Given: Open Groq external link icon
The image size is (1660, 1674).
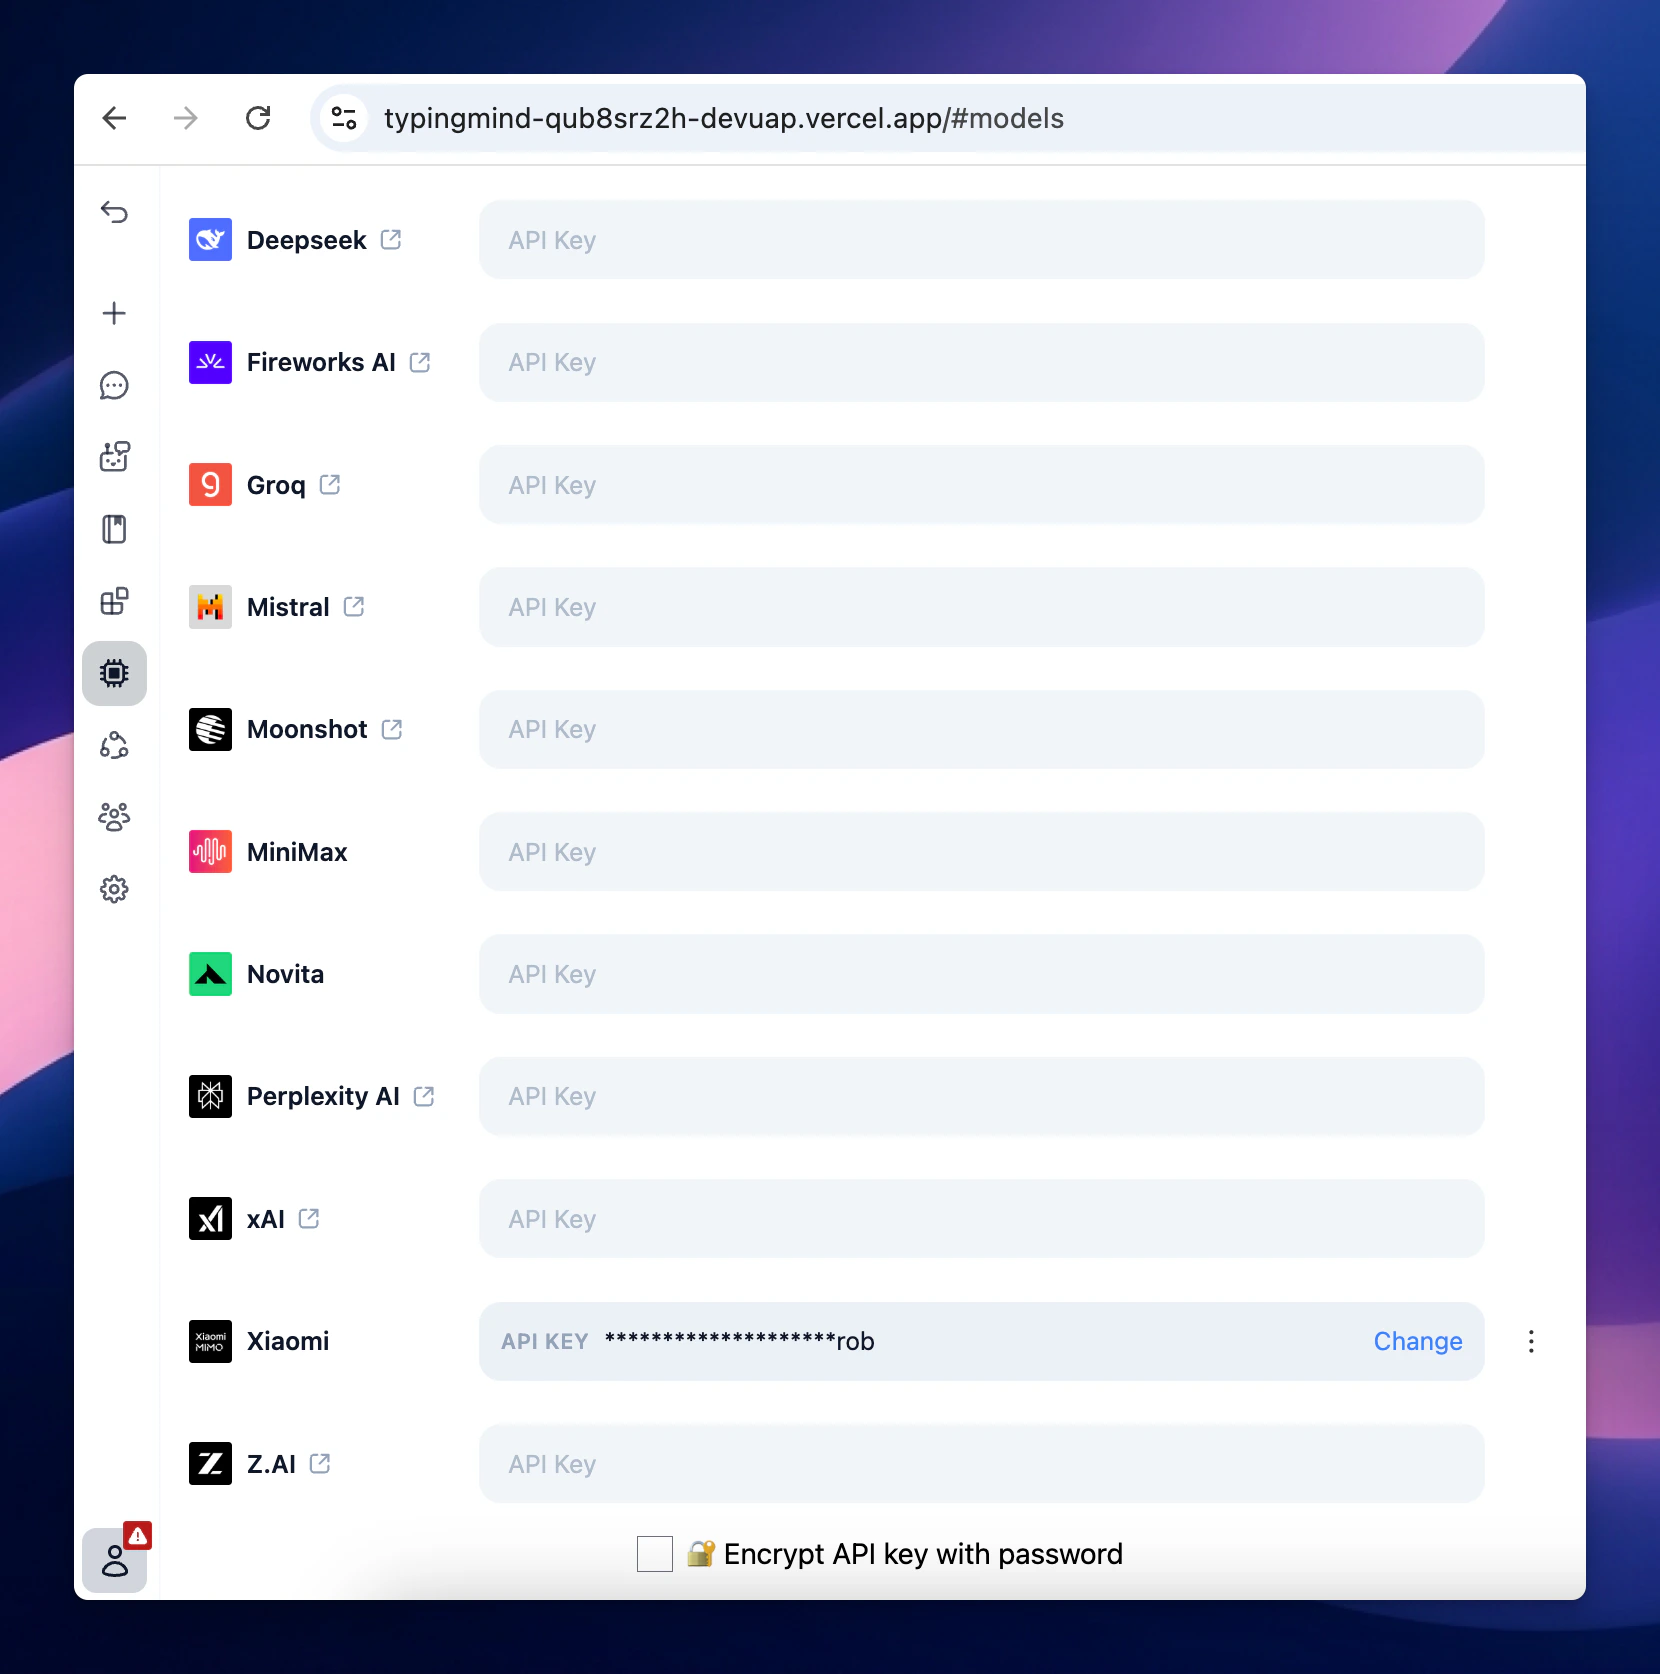Looking at the screenshot, I should pos(330,485).
